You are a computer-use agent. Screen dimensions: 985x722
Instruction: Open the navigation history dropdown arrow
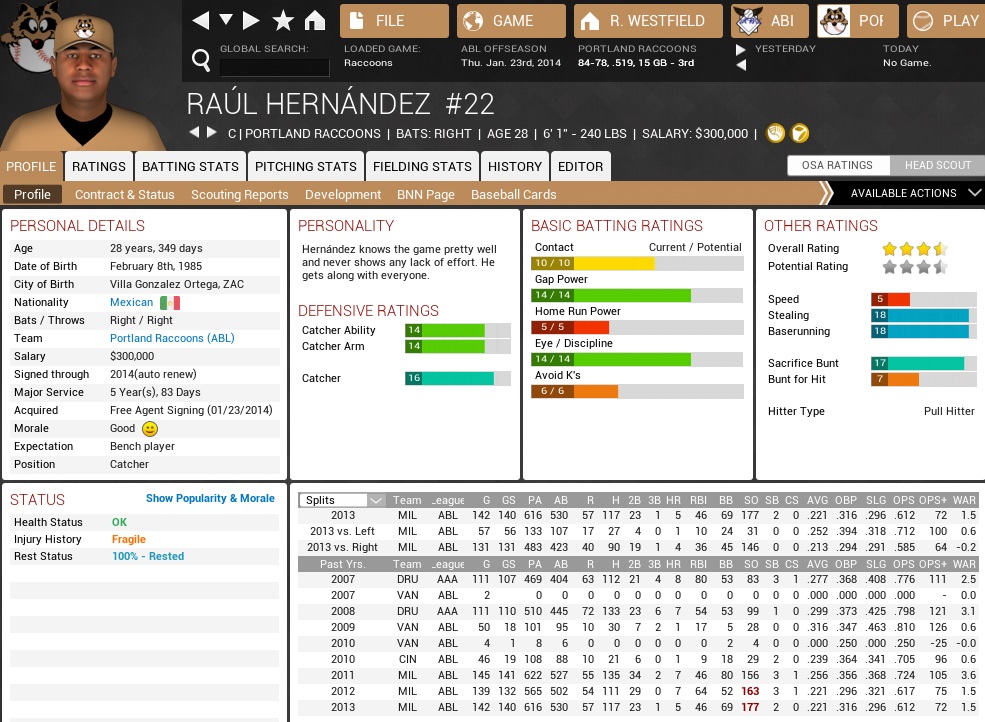(226, 20)
